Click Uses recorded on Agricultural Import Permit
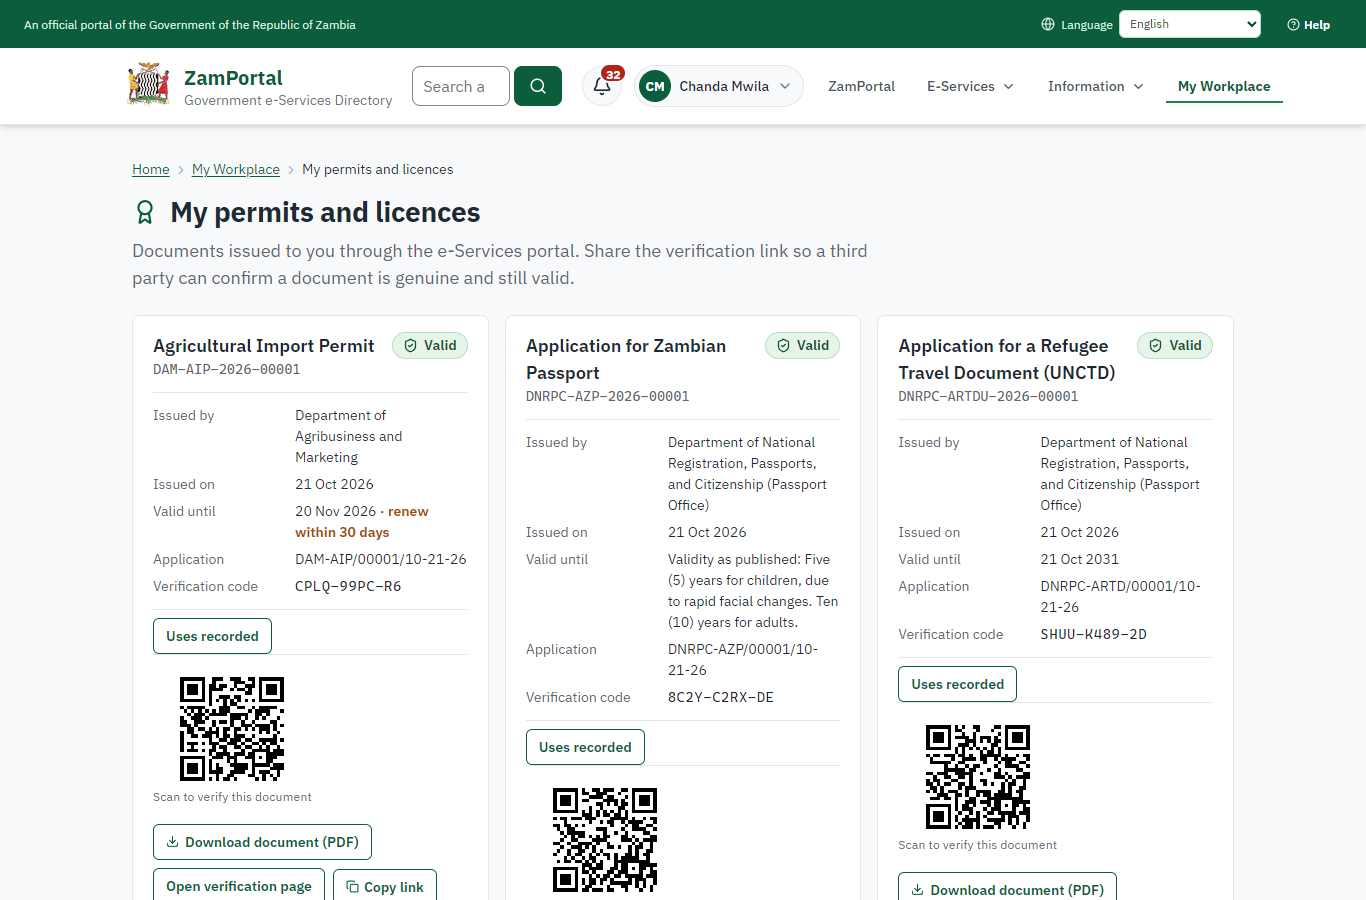The height and width of the screenshot is (900, 1366). tap(212, 636)
